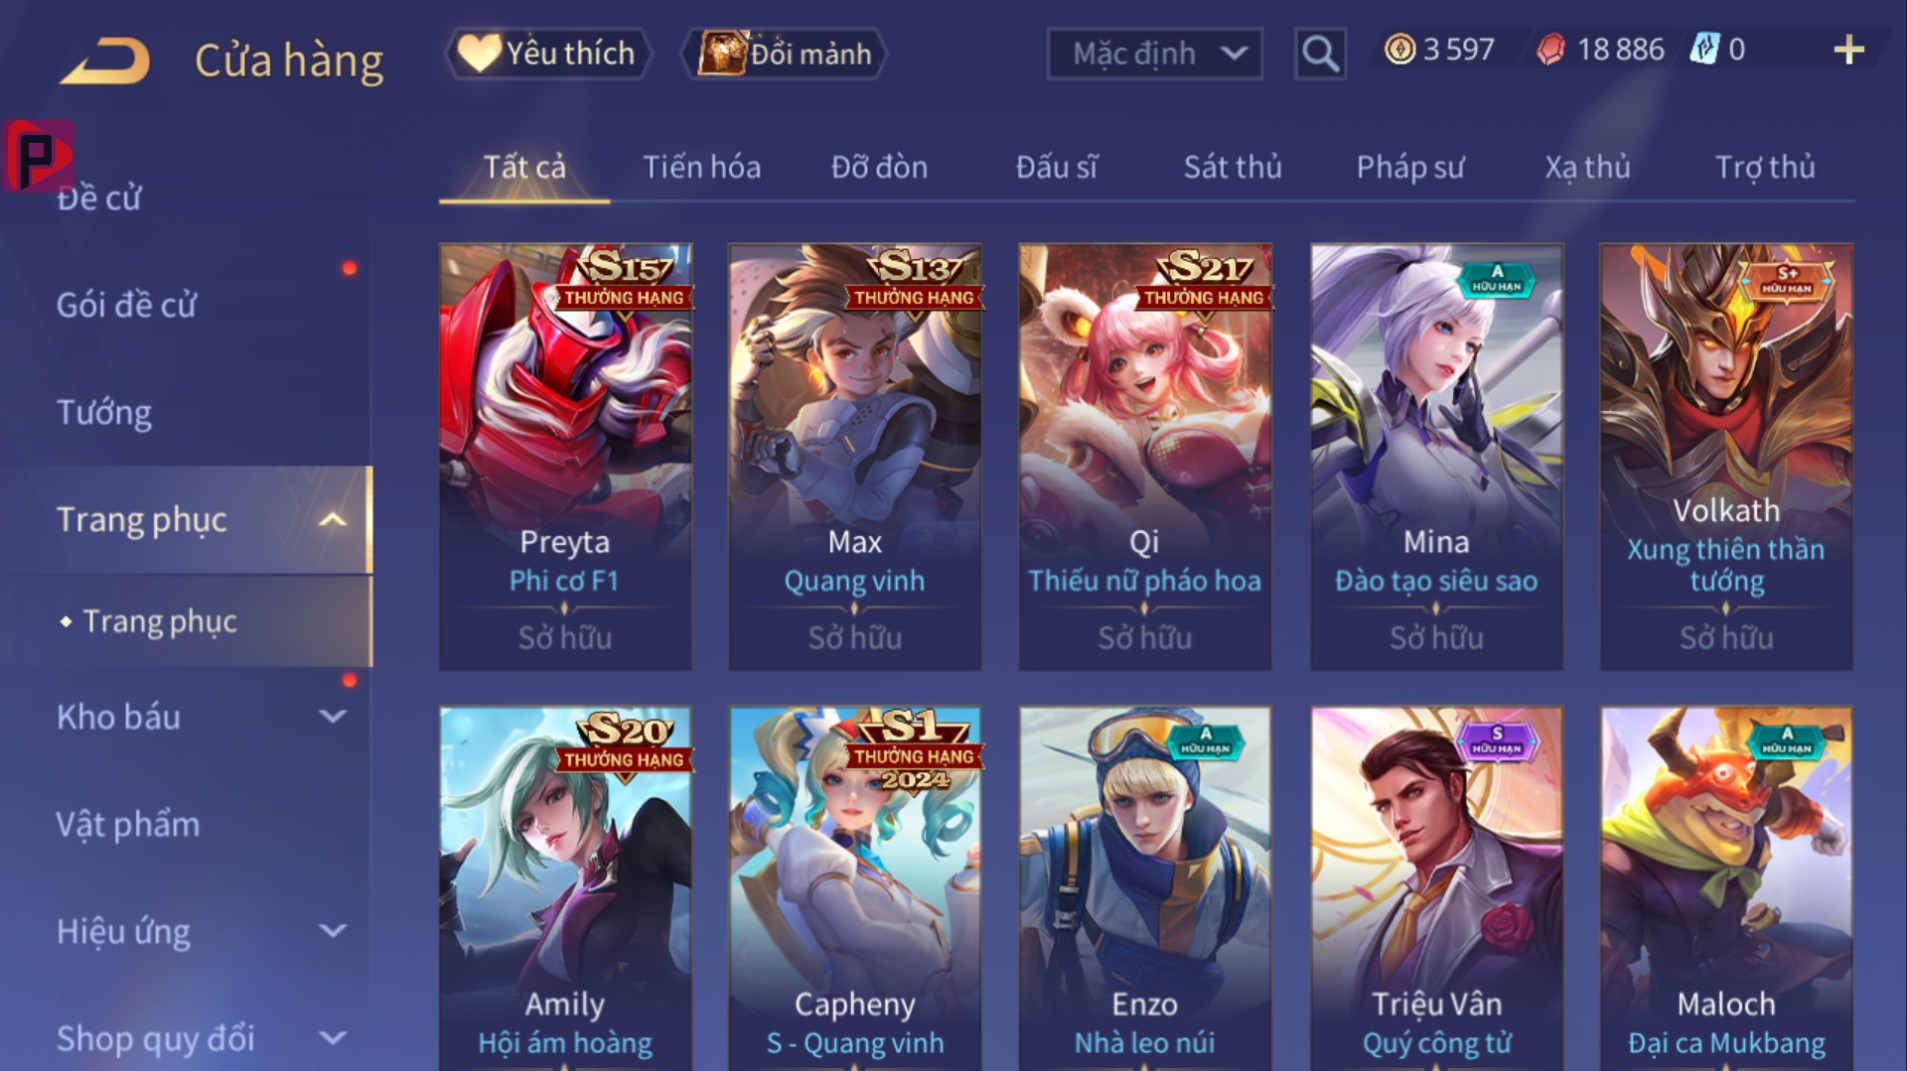The width and height of the screenshot is (1907, 1071).
Task: Open Đổi mảnh chest exchange
Action: click(785, 53)
